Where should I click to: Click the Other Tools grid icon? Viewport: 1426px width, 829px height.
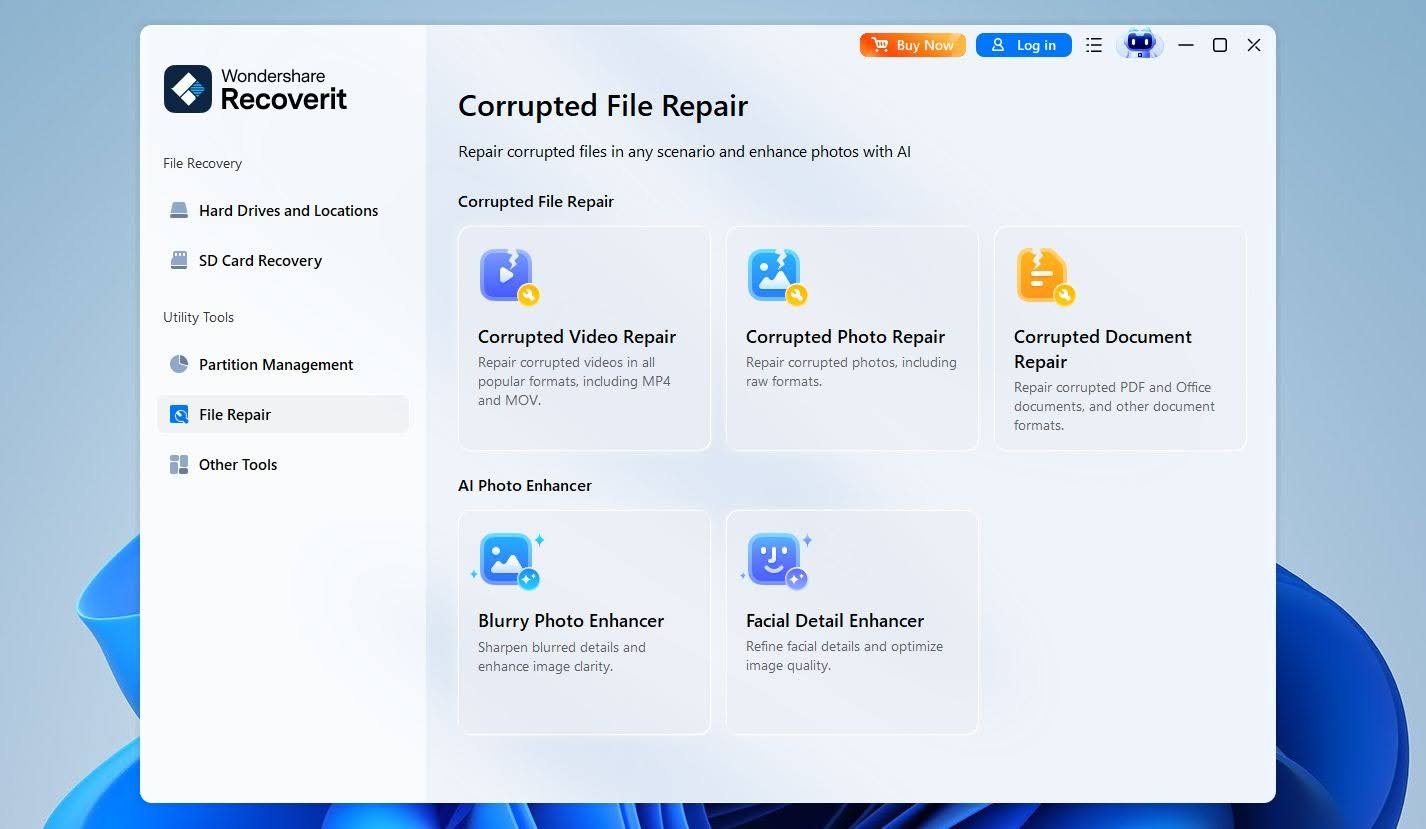[179, 464]
